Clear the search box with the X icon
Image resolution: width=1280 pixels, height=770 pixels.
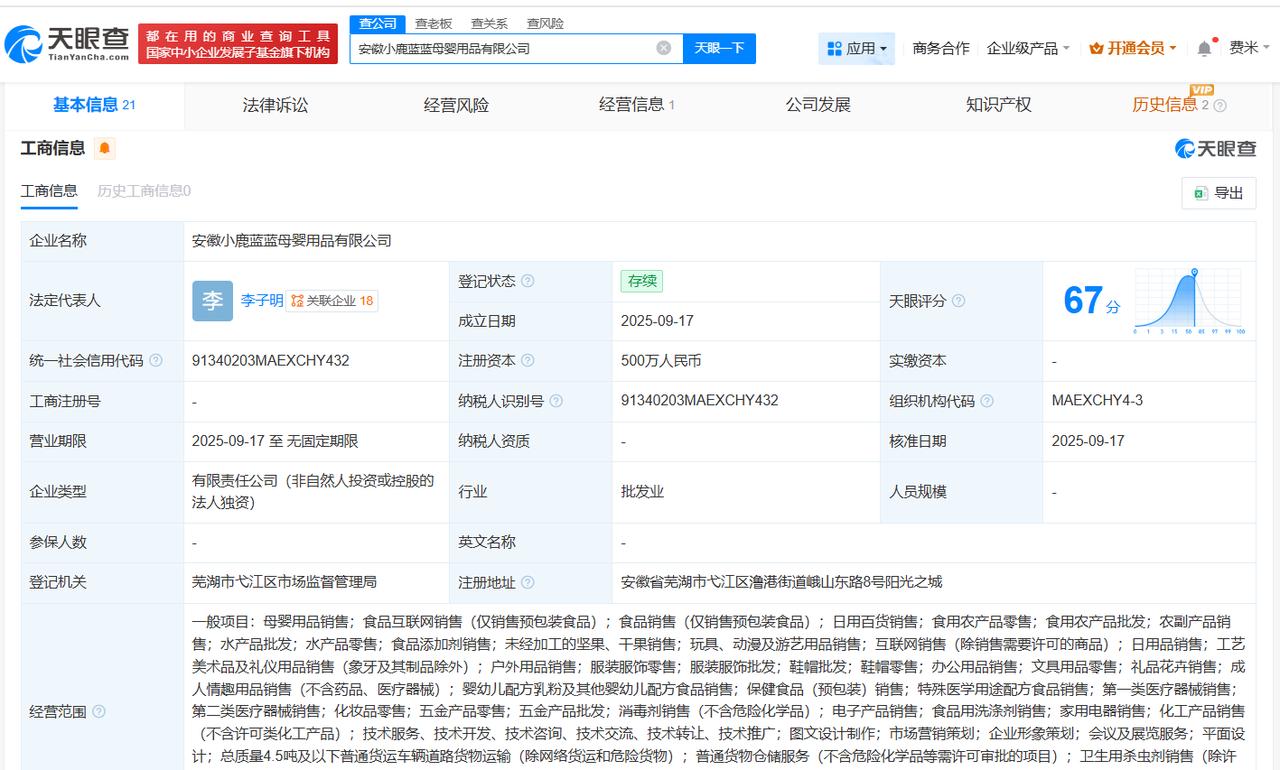coord(664,48)
